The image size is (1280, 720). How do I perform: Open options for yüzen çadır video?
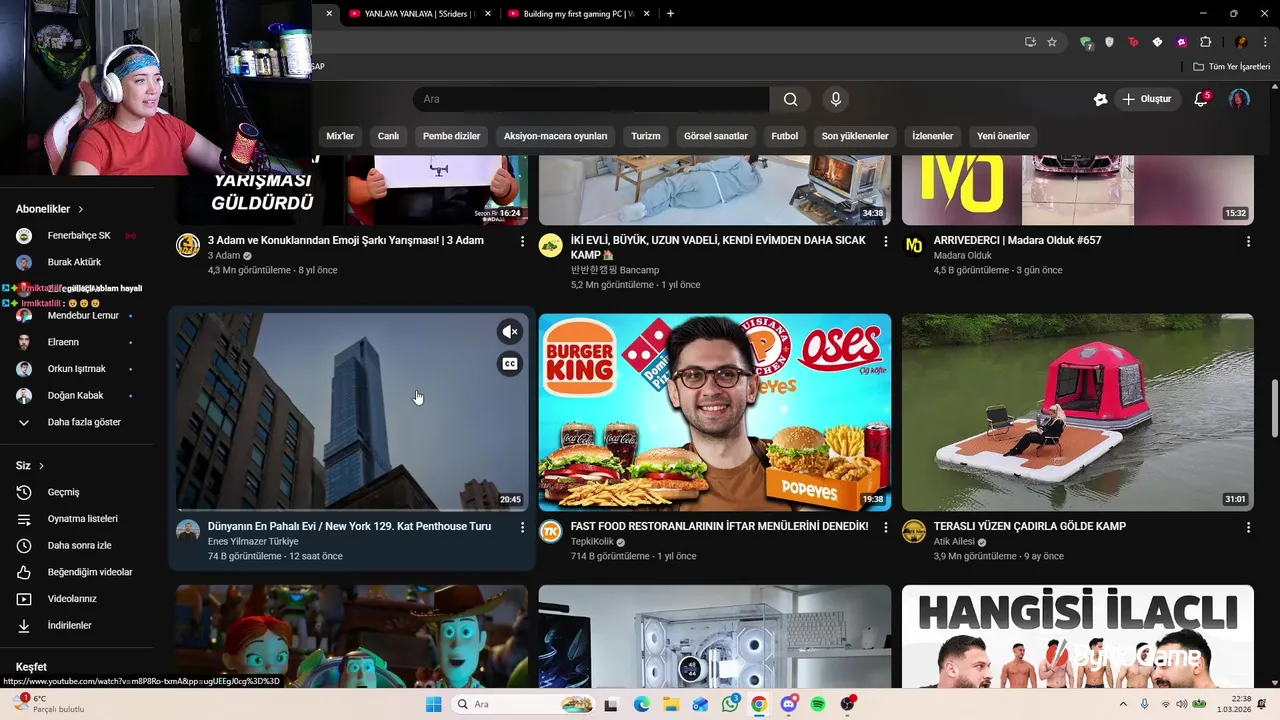coord(1248,527)
